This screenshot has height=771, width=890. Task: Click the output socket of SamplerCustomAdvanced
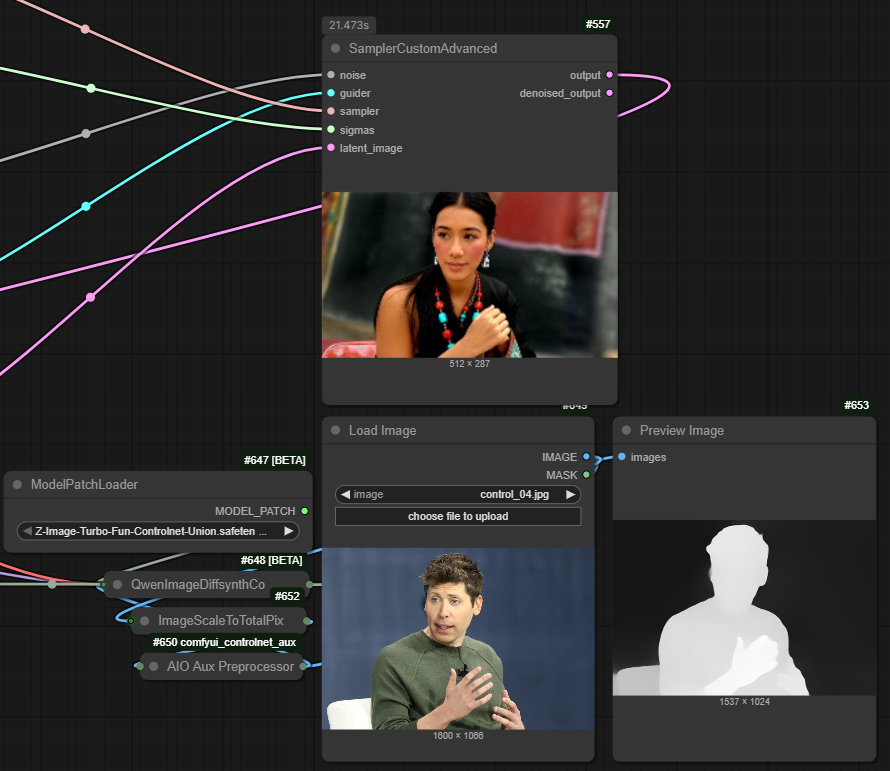[610, 75]
